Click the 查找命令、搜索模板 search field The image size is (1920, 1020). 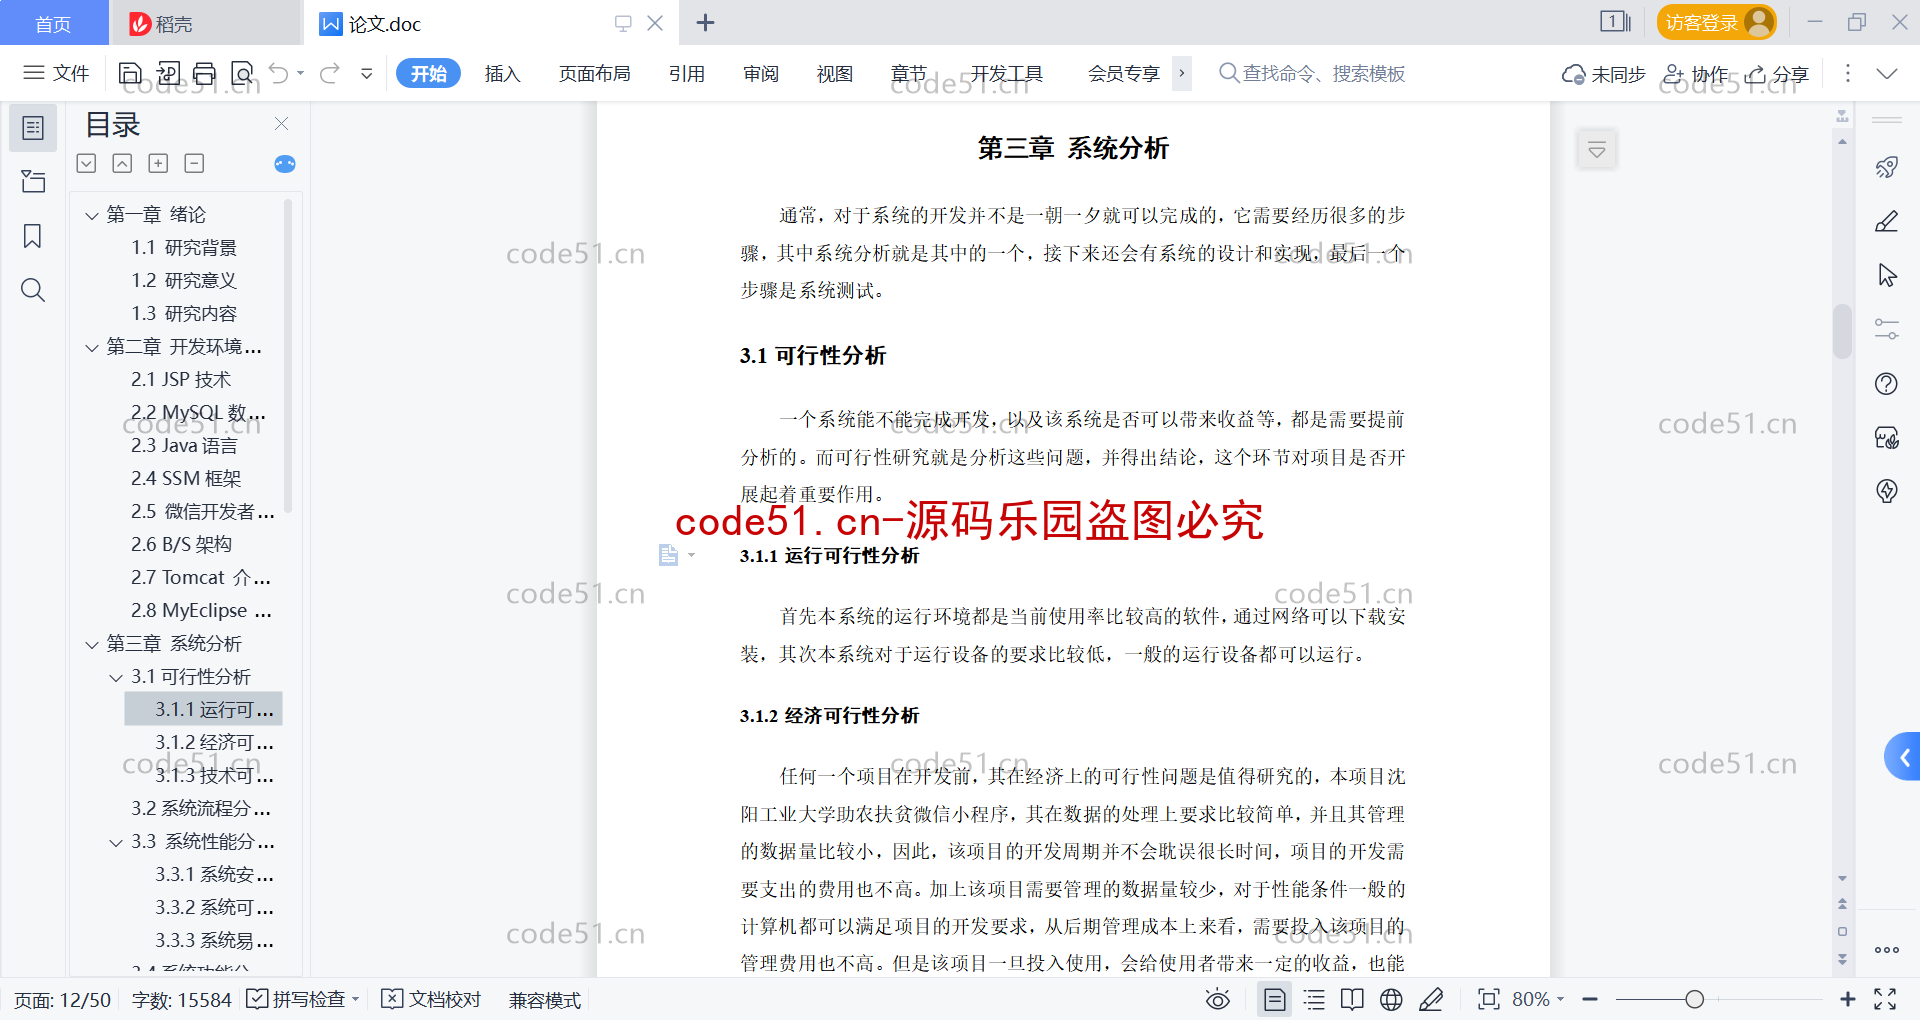coord(1313,73)
